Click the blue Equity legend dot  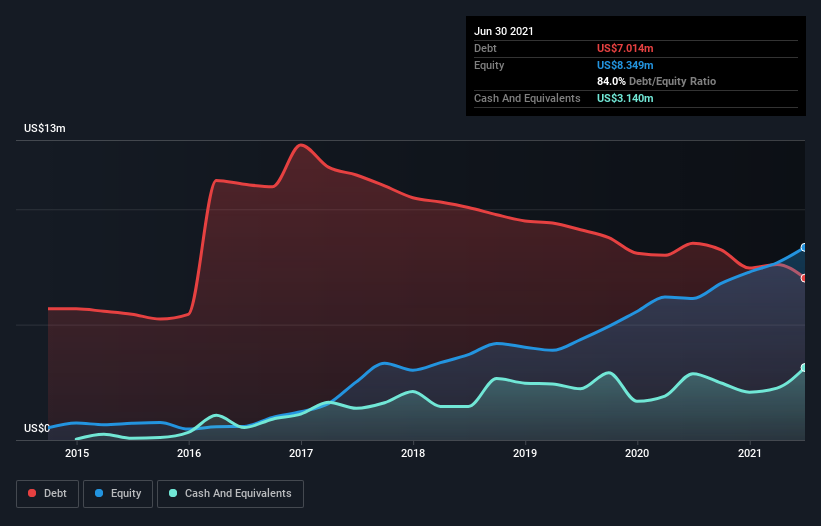[x=99, y=493]
